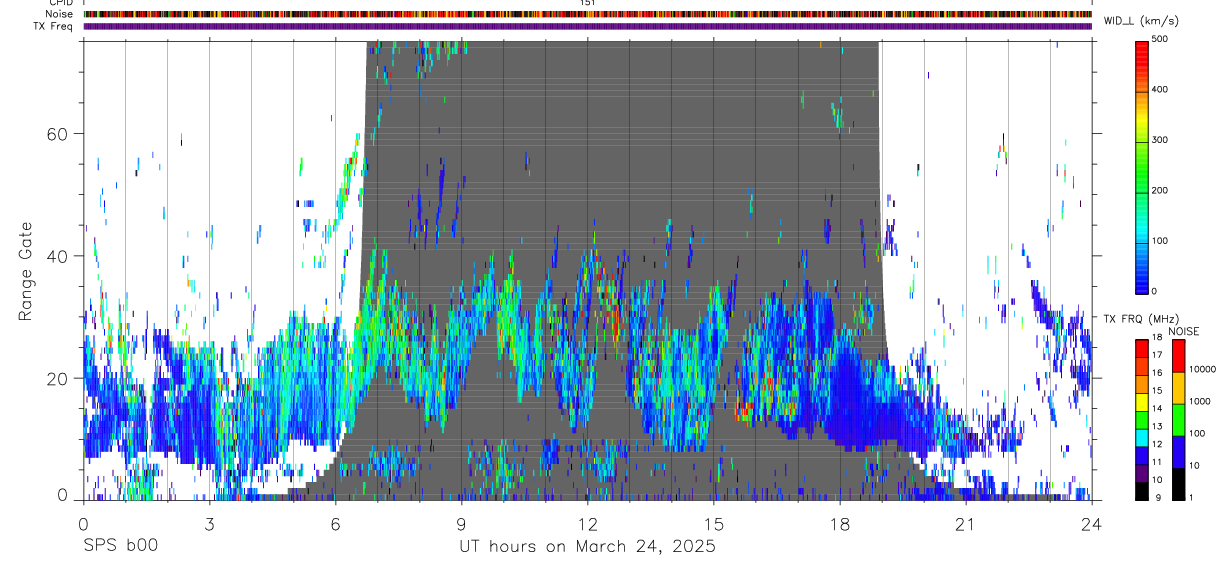The image size is (1228, 567).
Task: Click the '1000' tick on NOISE scale
Action: click(x=1200, y=401)
